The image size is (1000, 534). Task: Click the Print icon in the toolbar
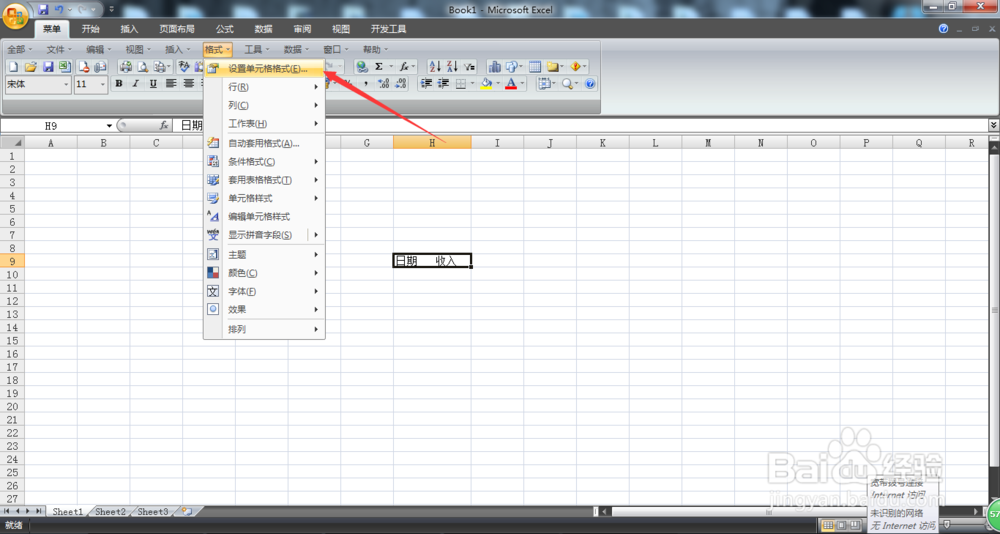click(x=126, y=66)
